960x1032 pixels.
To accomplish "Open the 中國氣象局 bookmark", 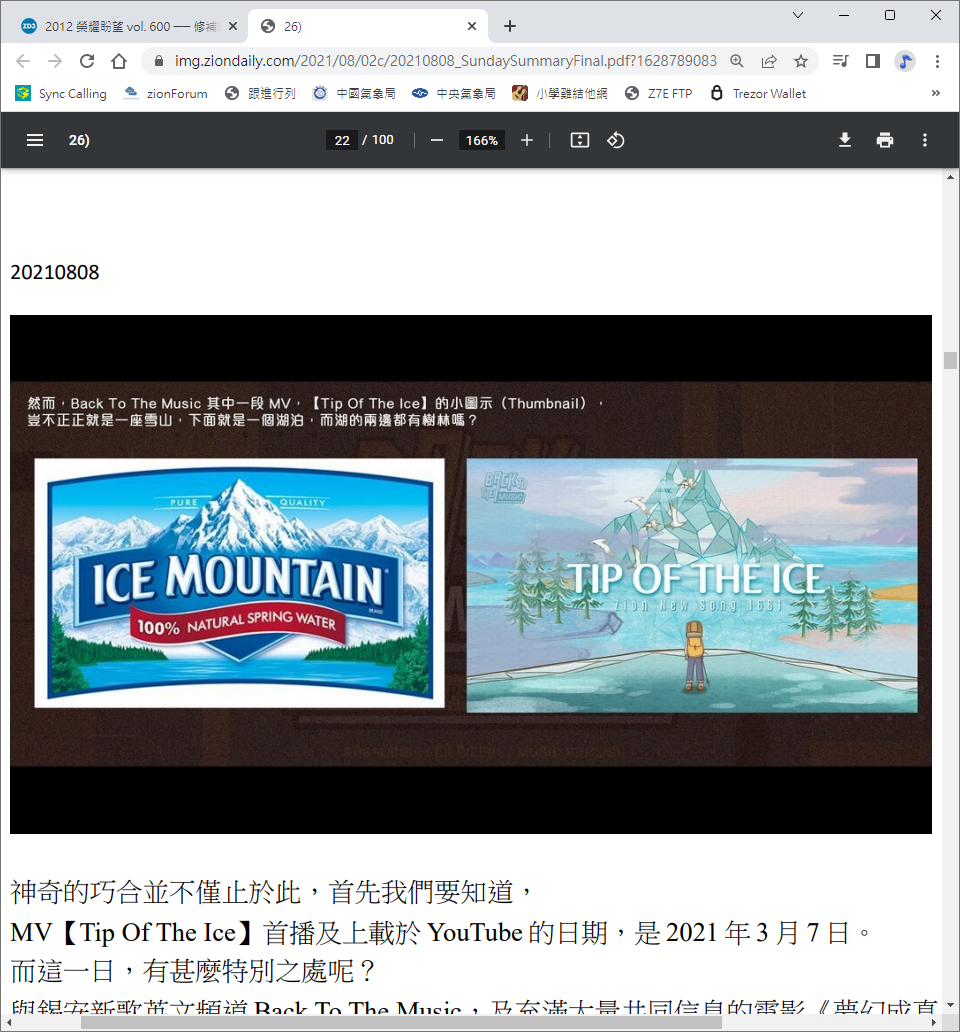I will pyautogui.click(x=355, y=93).
